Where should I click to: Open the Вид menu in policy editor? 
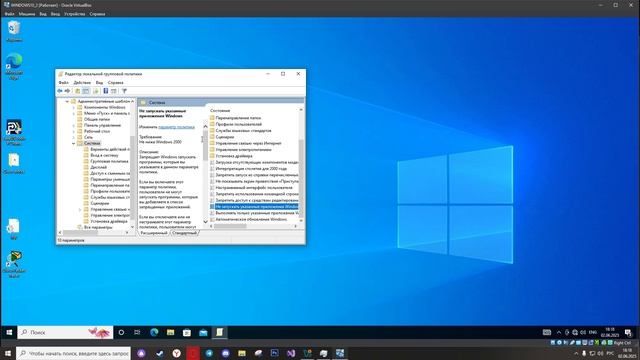coord(99,82)
